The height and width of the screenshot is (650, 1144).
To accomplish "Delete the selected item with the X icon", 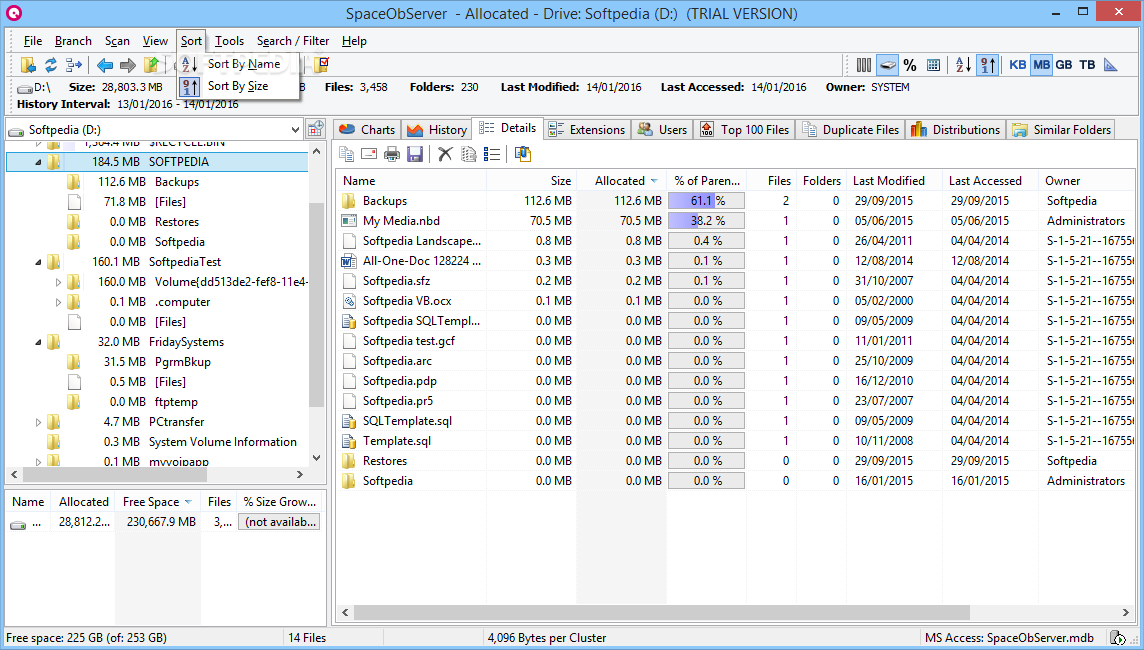I will [446, 154].
